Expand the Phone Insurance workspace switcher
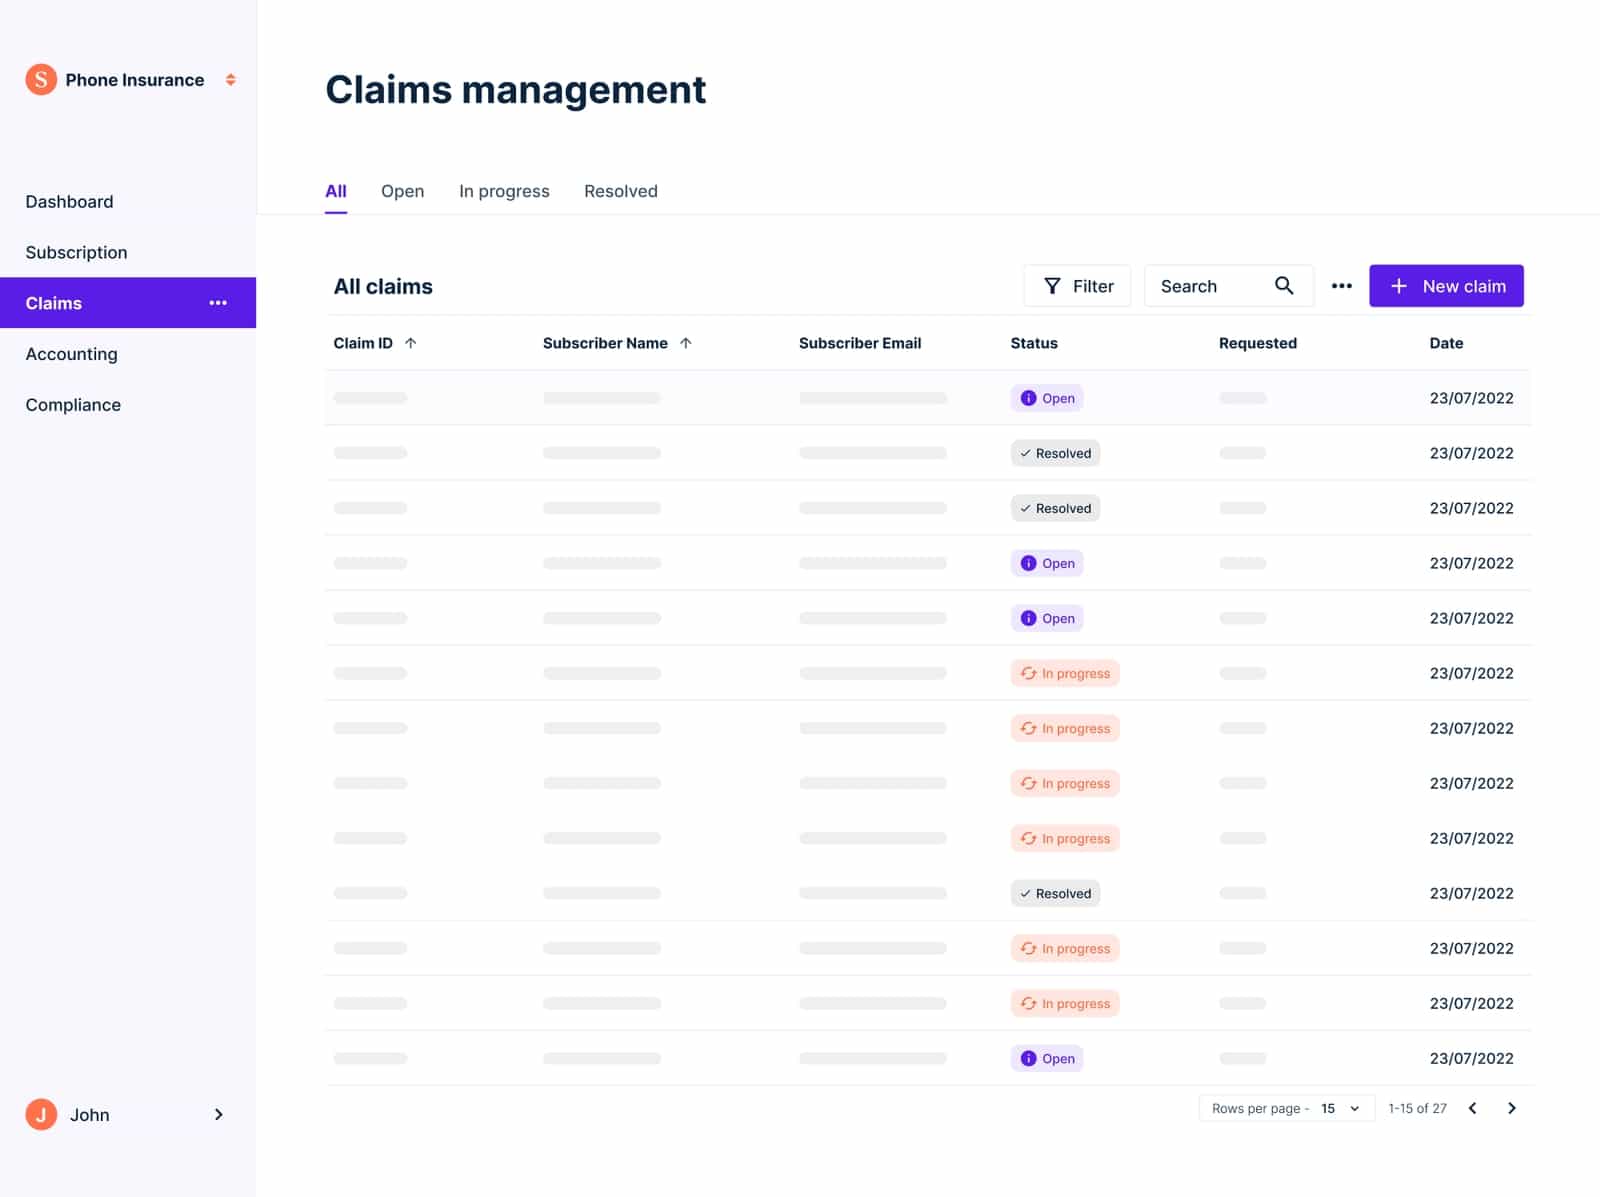This screenshot has height=1197, width=1600. pyautogui.click(x=230, y=79)
